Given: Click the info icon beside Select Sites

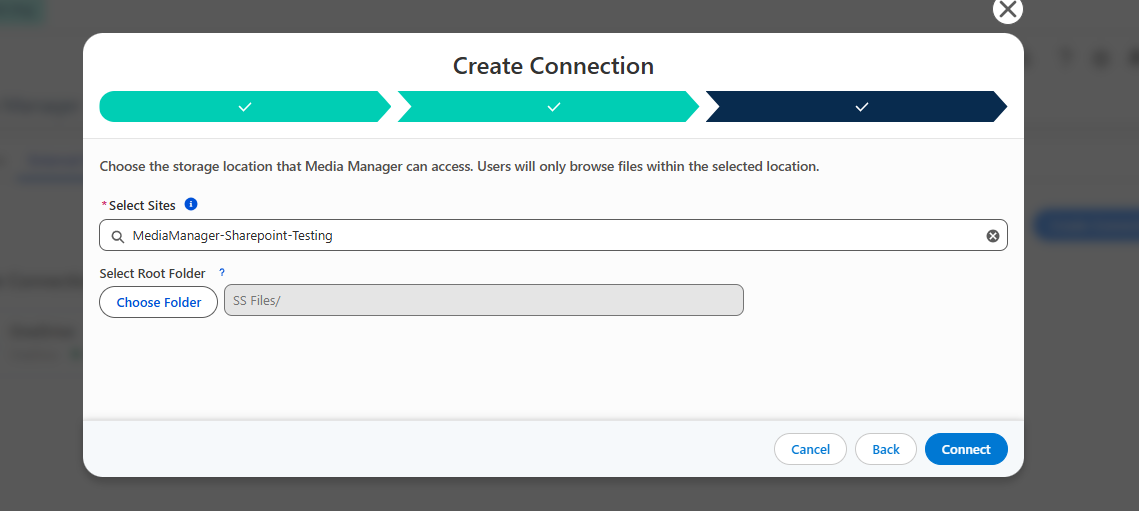Looking at the screenshot, I should (191, 204).
